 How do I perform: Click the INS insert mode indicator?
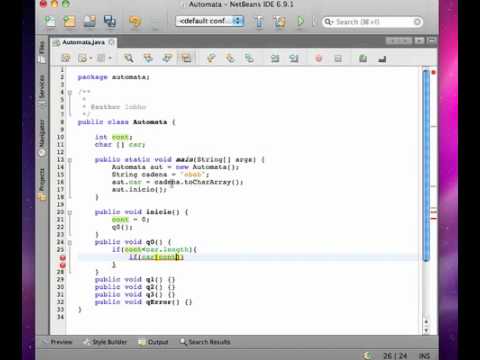tap(424, 355)
